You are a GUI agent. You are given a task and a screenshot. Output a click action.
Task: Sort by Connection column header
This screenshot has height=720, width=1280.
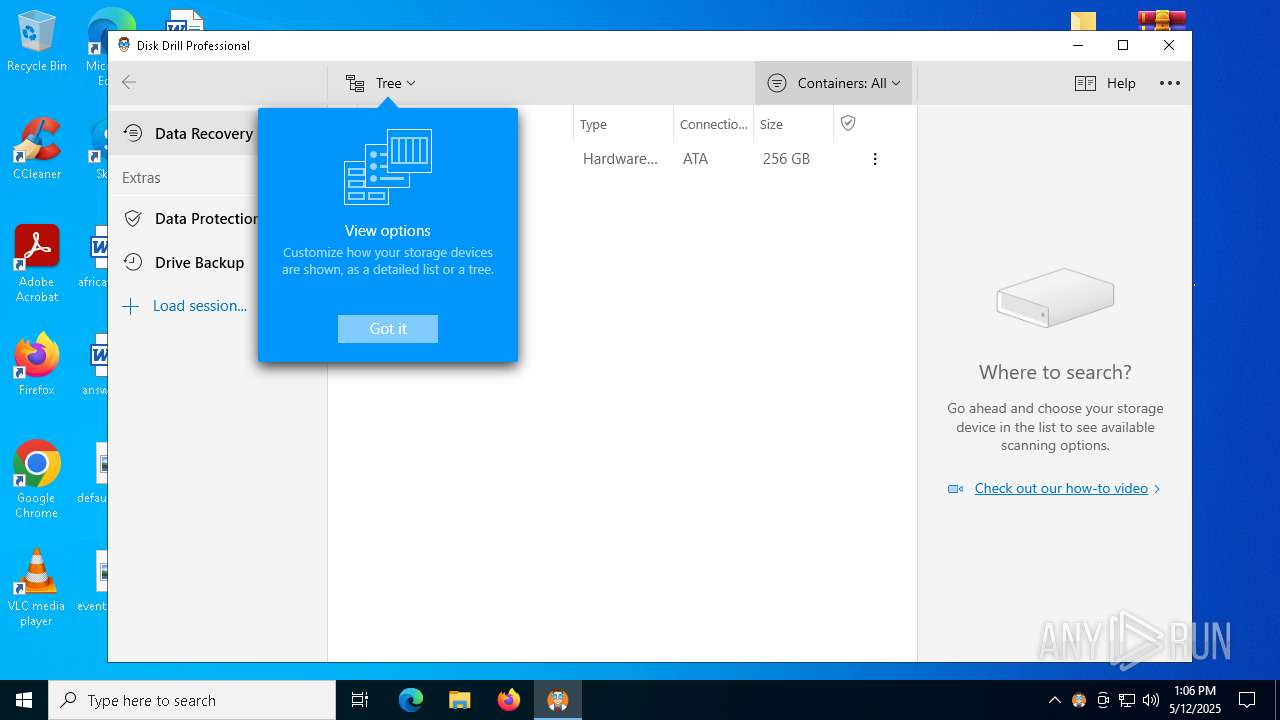click(714, 125)
